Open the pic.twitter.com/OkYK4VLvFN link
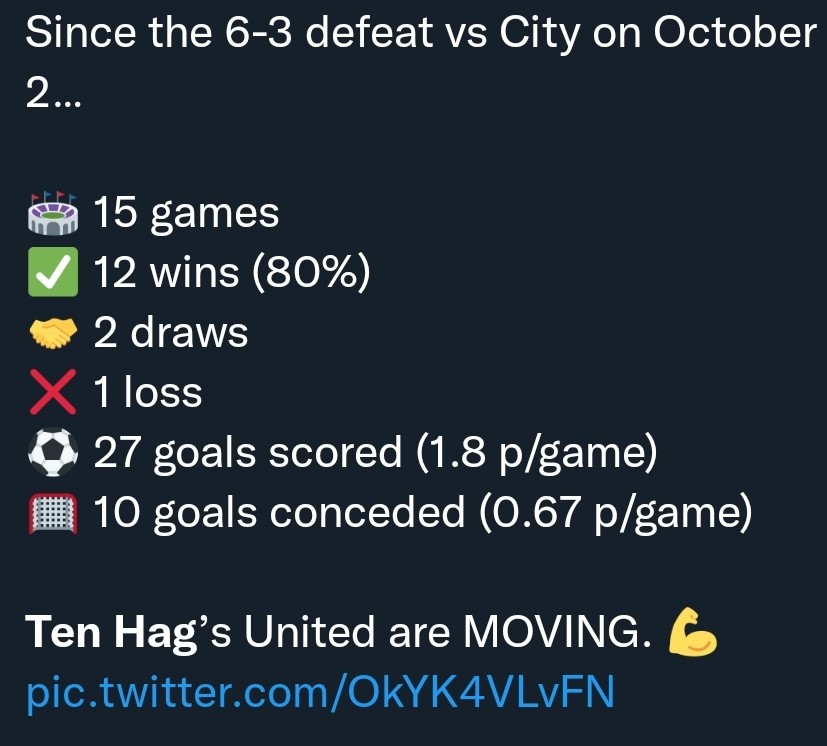The height and width of the screenshot is (746, 827). 318,693
